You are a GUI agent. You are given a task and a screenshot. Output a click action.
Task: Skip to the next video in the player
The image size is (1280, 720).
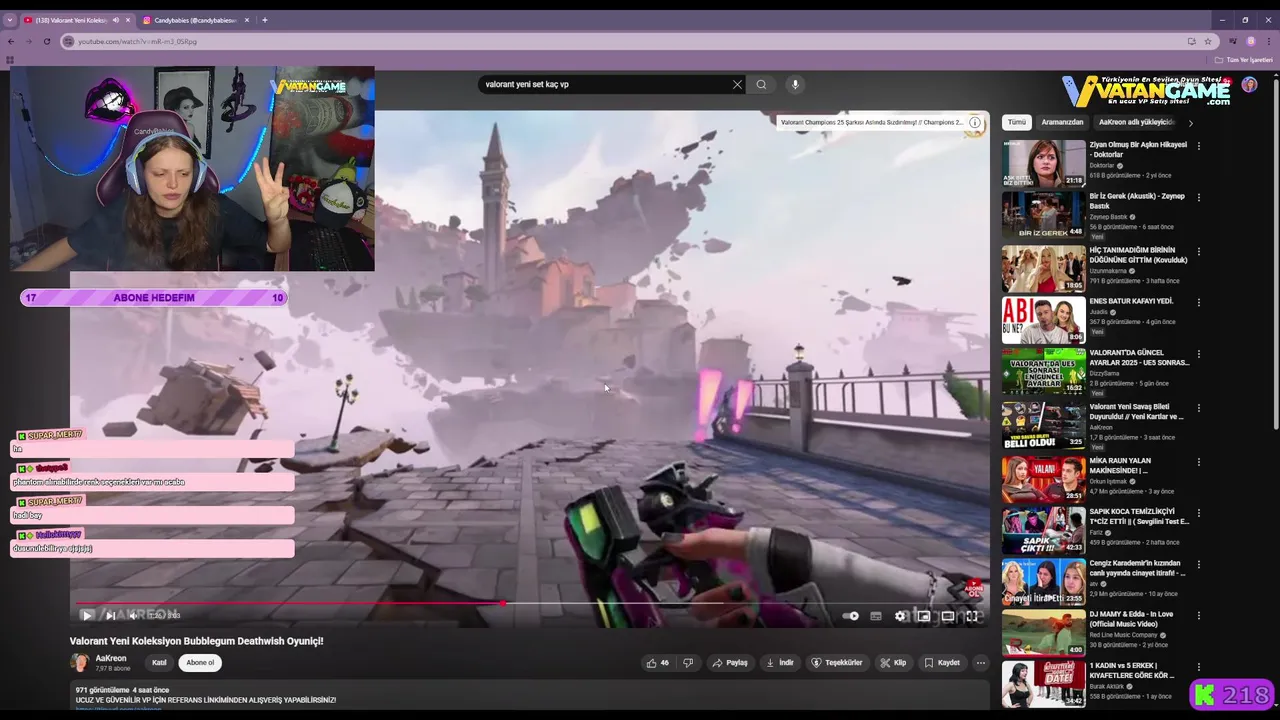(x=110, y=616)
